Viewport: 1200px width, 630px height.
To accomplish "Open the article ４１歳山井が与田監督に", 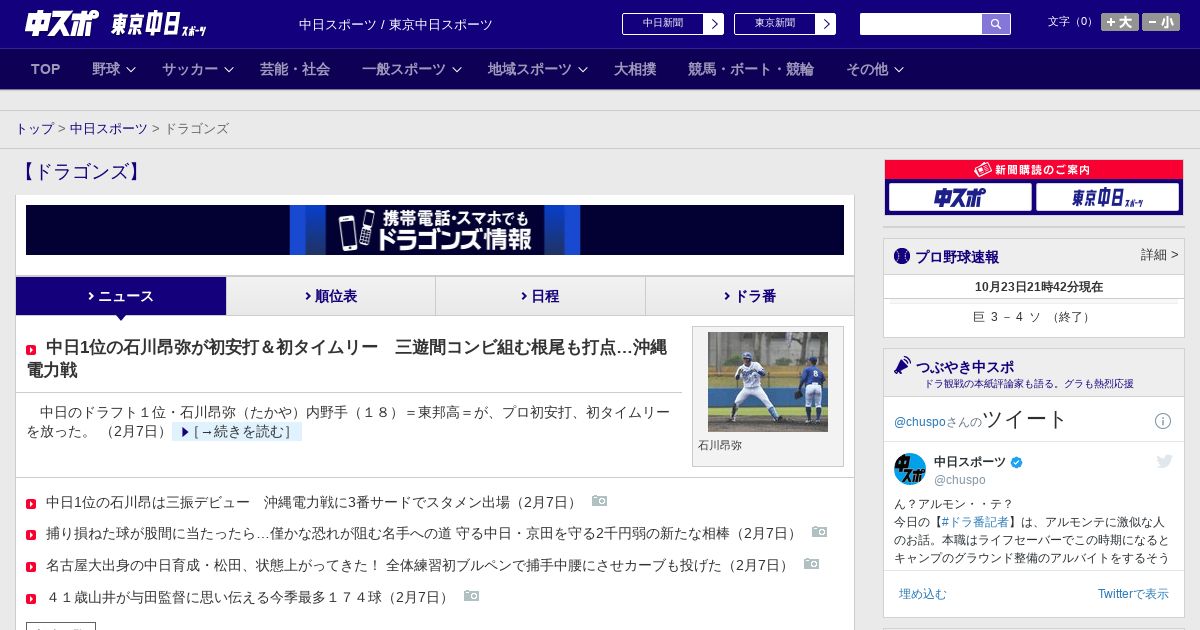I will click(x=248, y=598).
